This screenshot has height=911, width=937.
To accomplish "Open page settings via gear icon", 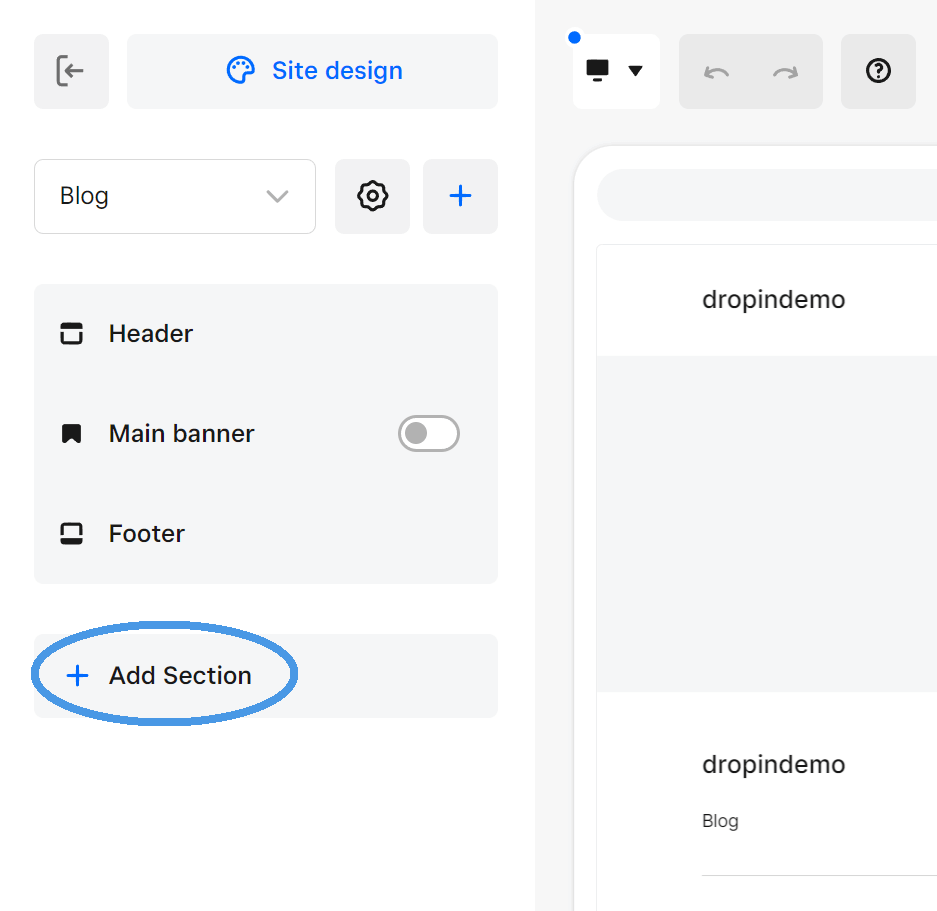I will pyautogui.click(x=372, y=196).
